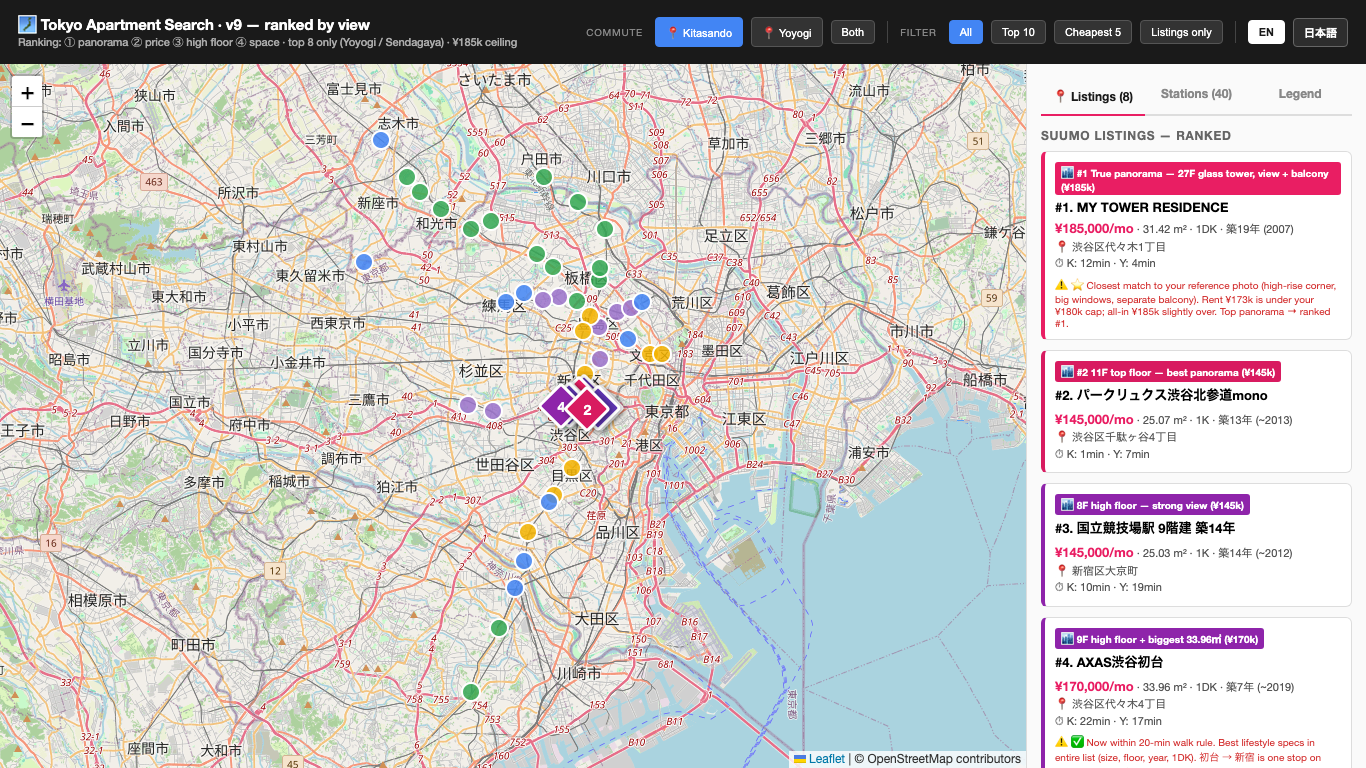This screenshot has height=768, width=1366.
Task: Enable the Listings only filter
Action: [1181, 32]
